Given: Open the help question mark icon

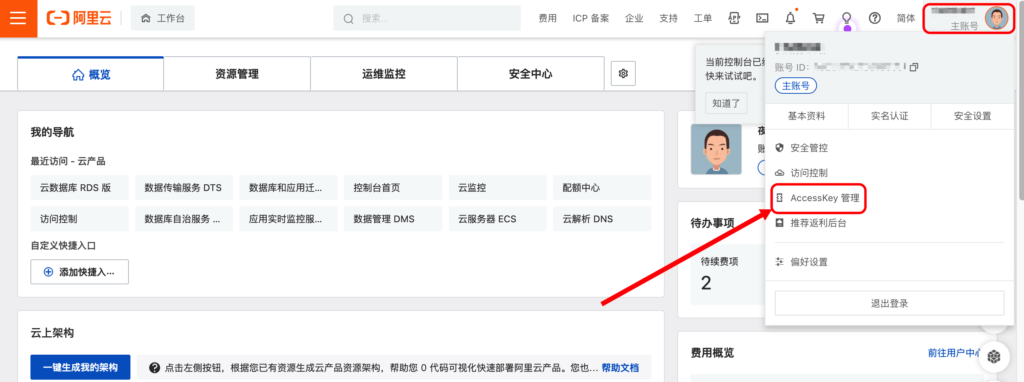Looking at the screenshot, I should (x=874, y=18).
